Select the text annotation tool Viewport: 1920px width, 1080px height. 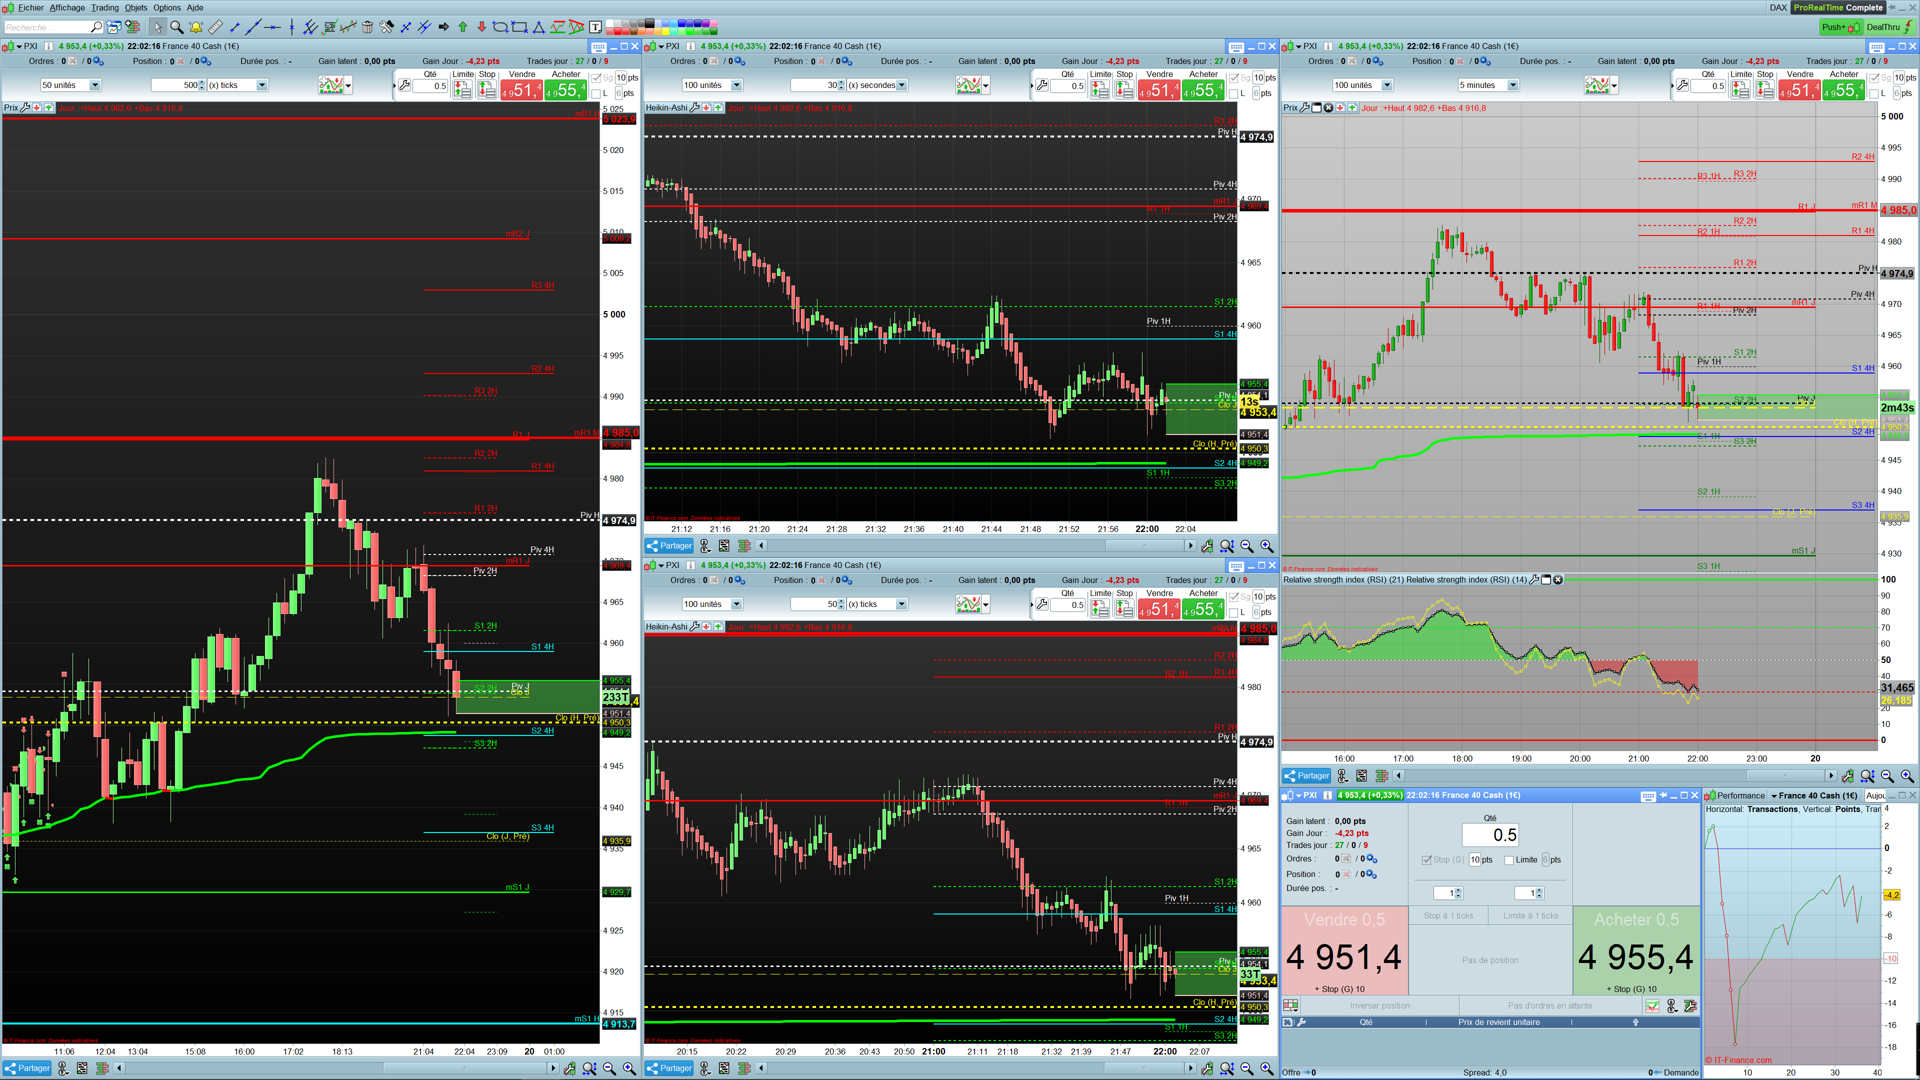(595, 27)
